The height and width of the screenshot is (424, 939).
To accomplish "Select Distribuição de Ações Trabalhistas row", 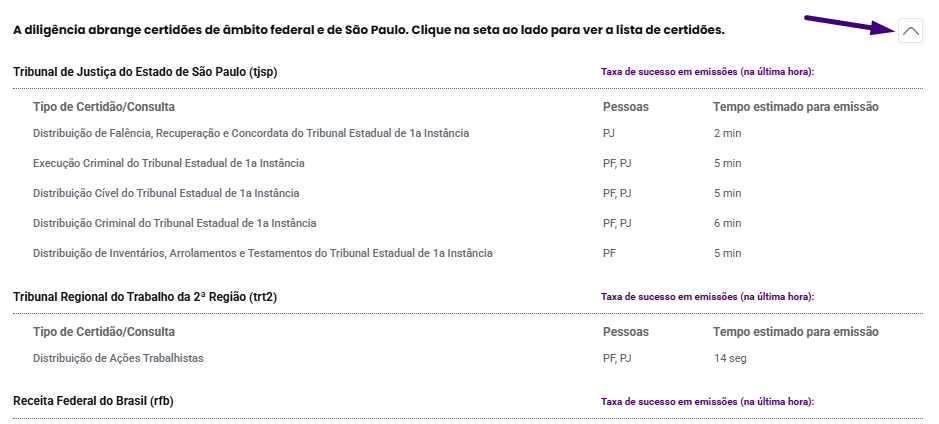I will click(x=468, y=358).
